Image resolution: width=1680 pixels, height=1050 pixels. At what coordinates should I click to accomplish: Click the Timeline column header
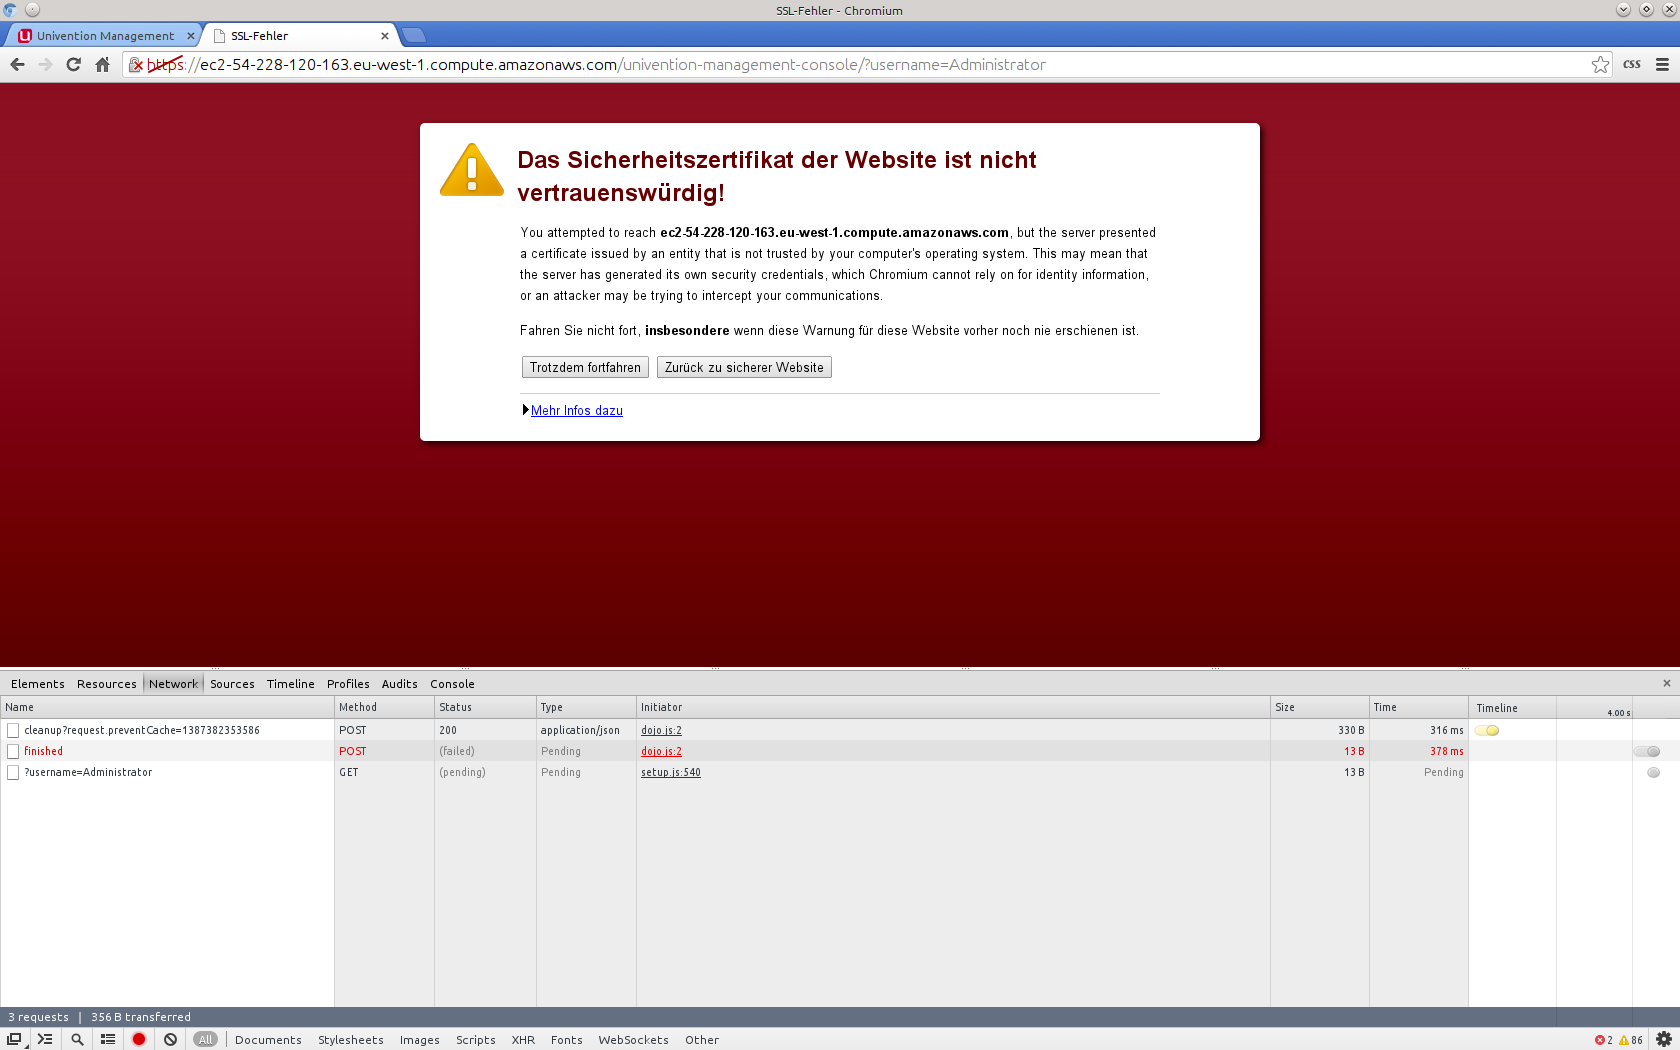[x=1497, y=707]
